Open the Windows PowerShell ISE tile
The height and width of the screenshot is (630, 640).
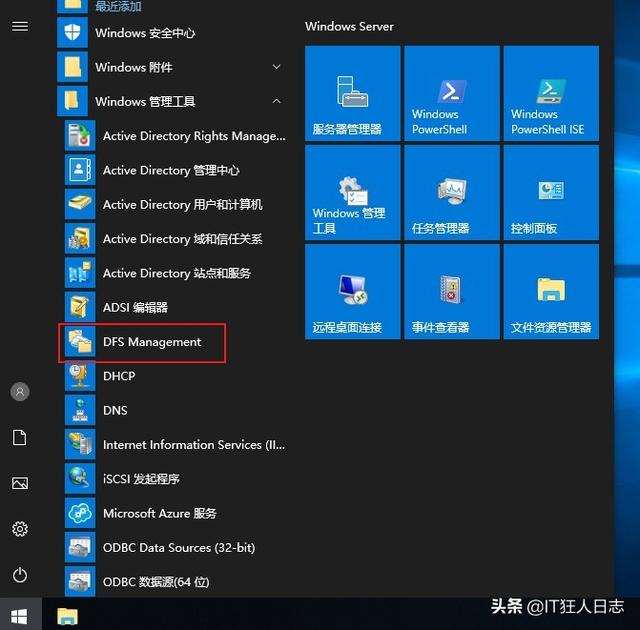click(551, 93)
